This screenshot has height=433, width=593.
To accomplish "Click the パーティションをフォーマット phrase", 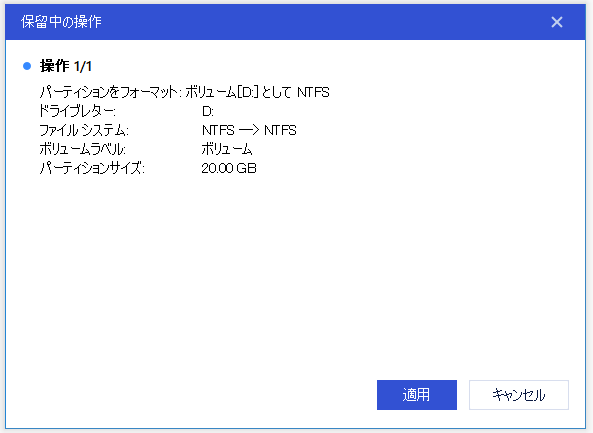I will [109, 92].
